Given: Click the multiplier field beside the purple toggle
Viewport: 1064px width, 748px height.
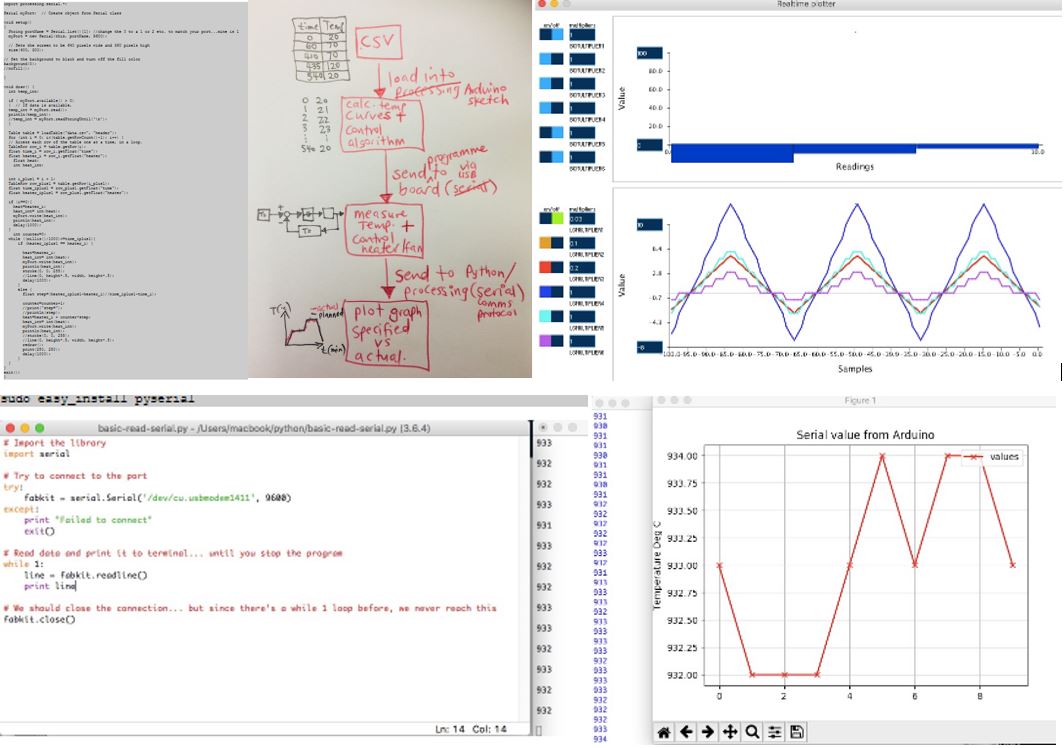Looking at the screenshot, I should [582, 341].
